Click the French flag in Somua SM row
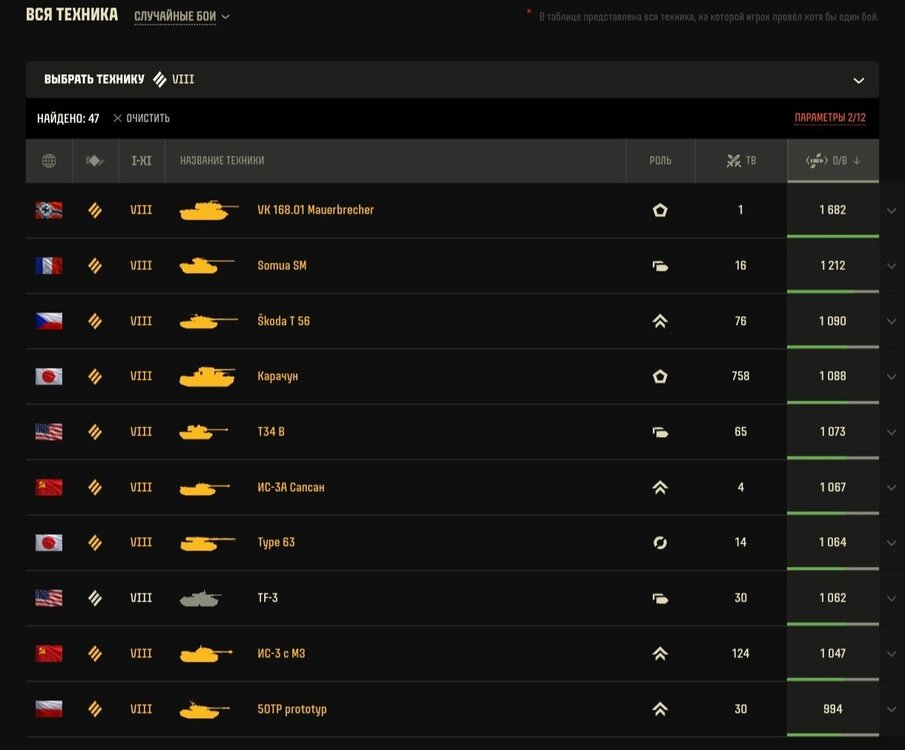This screenshot has width=905, height=750. (49, 266)
